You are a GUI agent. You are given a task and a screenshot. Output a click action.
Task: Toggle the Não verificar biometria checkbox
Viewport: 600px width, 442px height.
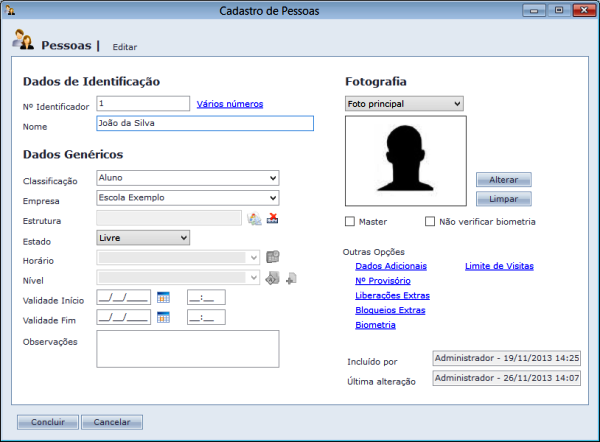coord(430,221)
